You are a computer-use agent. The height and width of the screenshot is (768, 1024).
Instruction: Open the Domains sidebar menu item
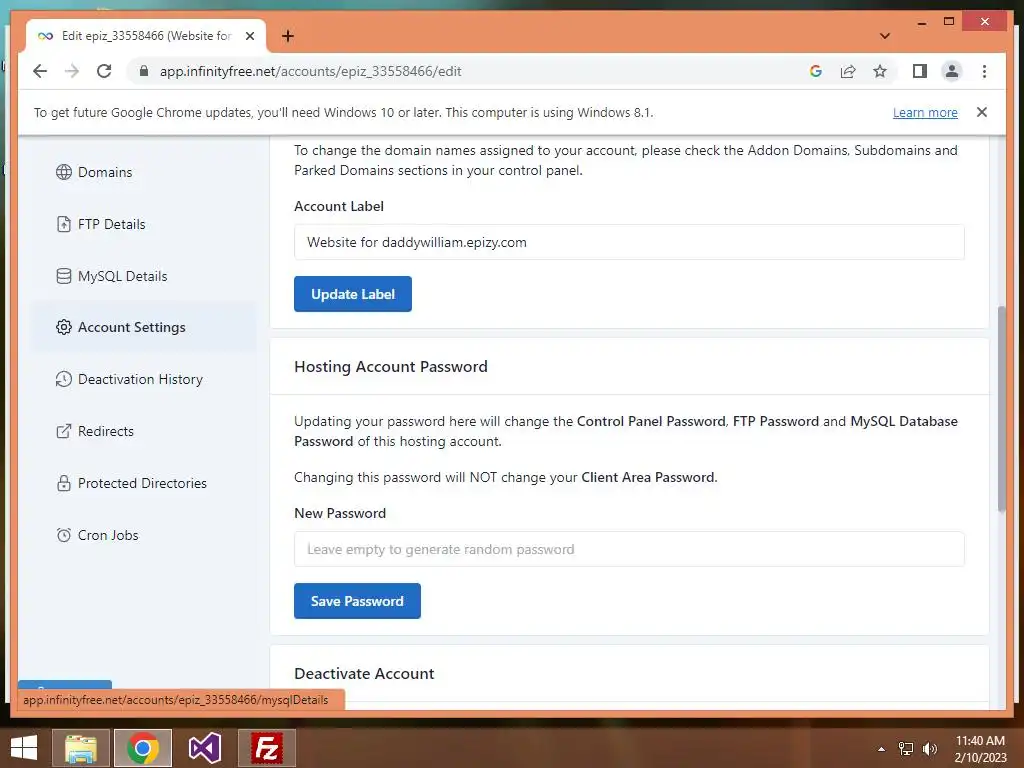click(143, 172)
